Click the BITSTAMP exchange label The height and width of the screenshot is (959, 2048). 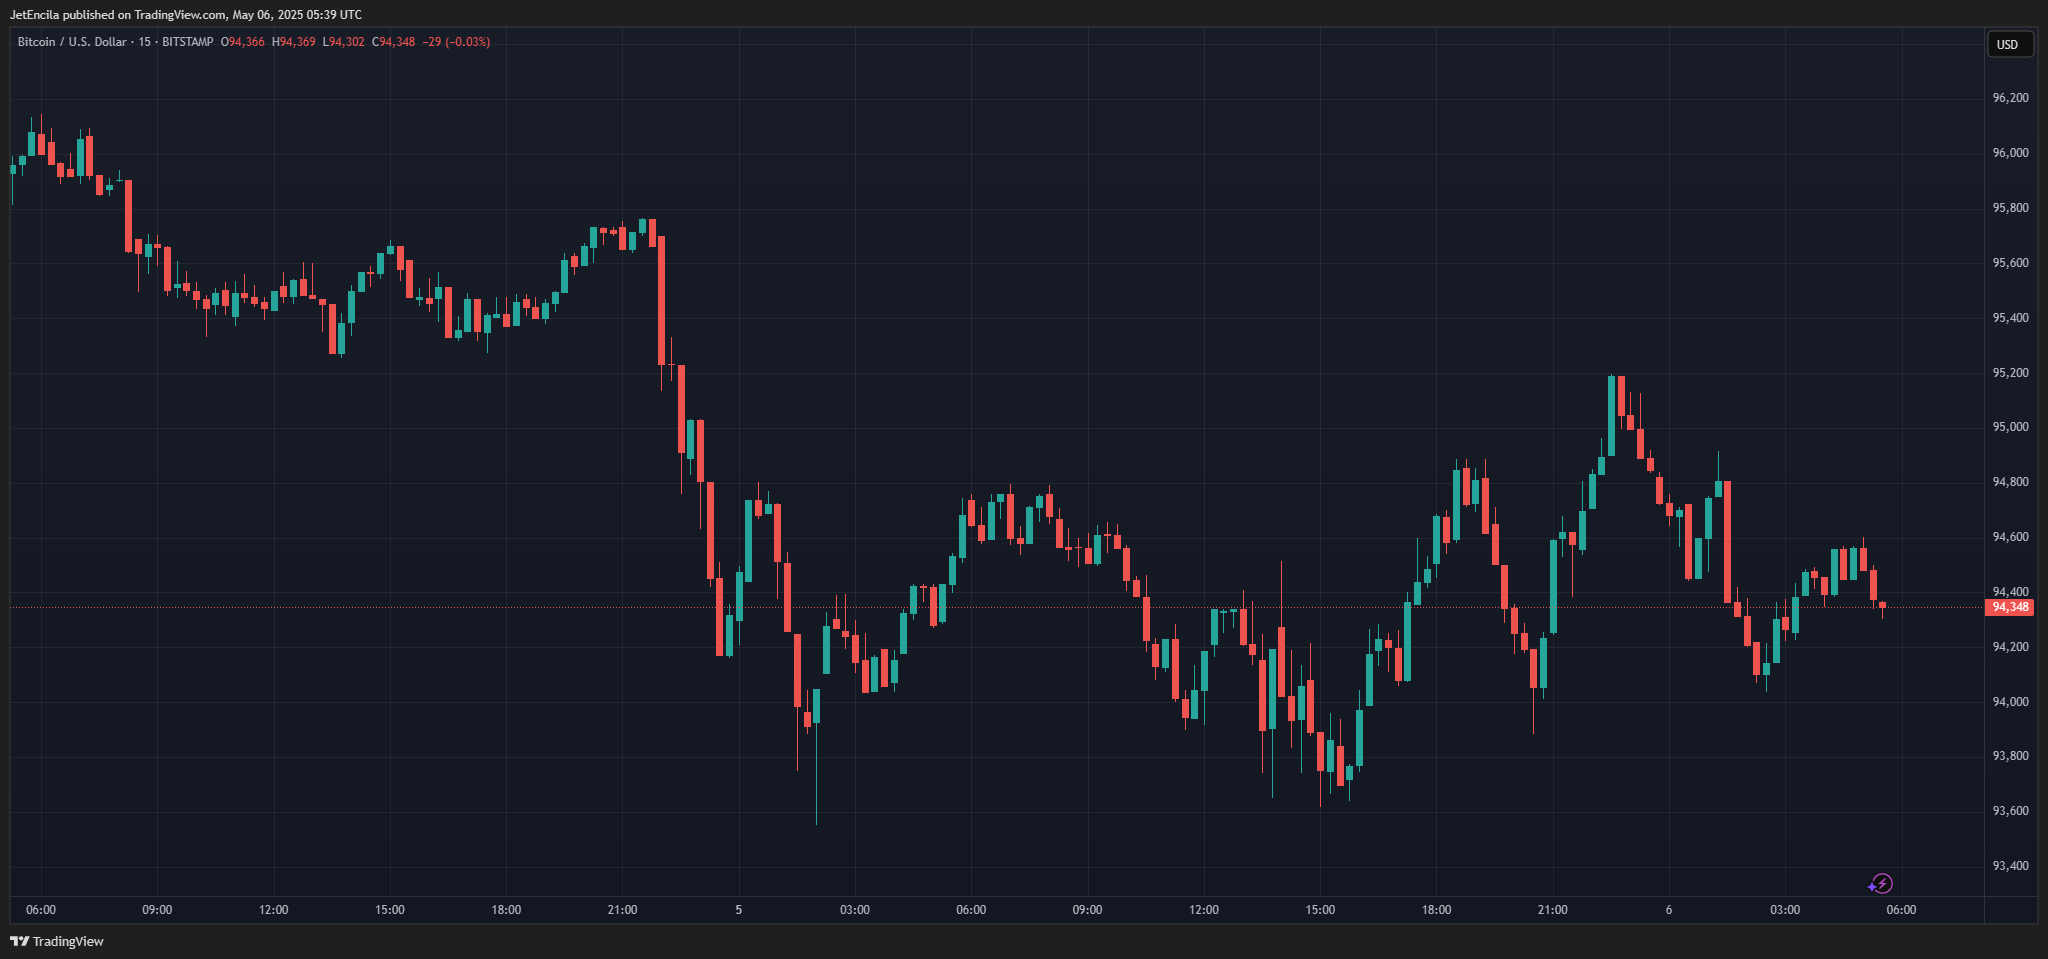point(187,42)
